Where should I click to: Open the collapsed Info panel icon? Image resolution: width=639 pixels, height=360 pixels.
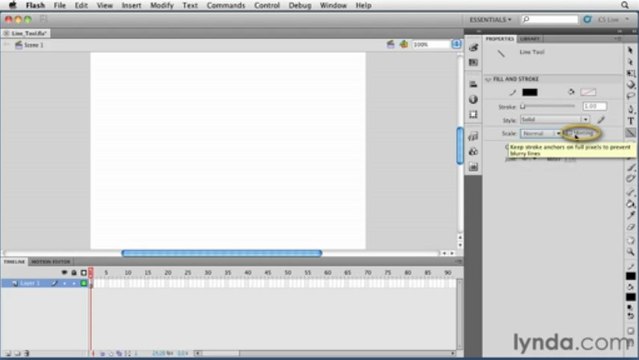[x=473, y=99]
